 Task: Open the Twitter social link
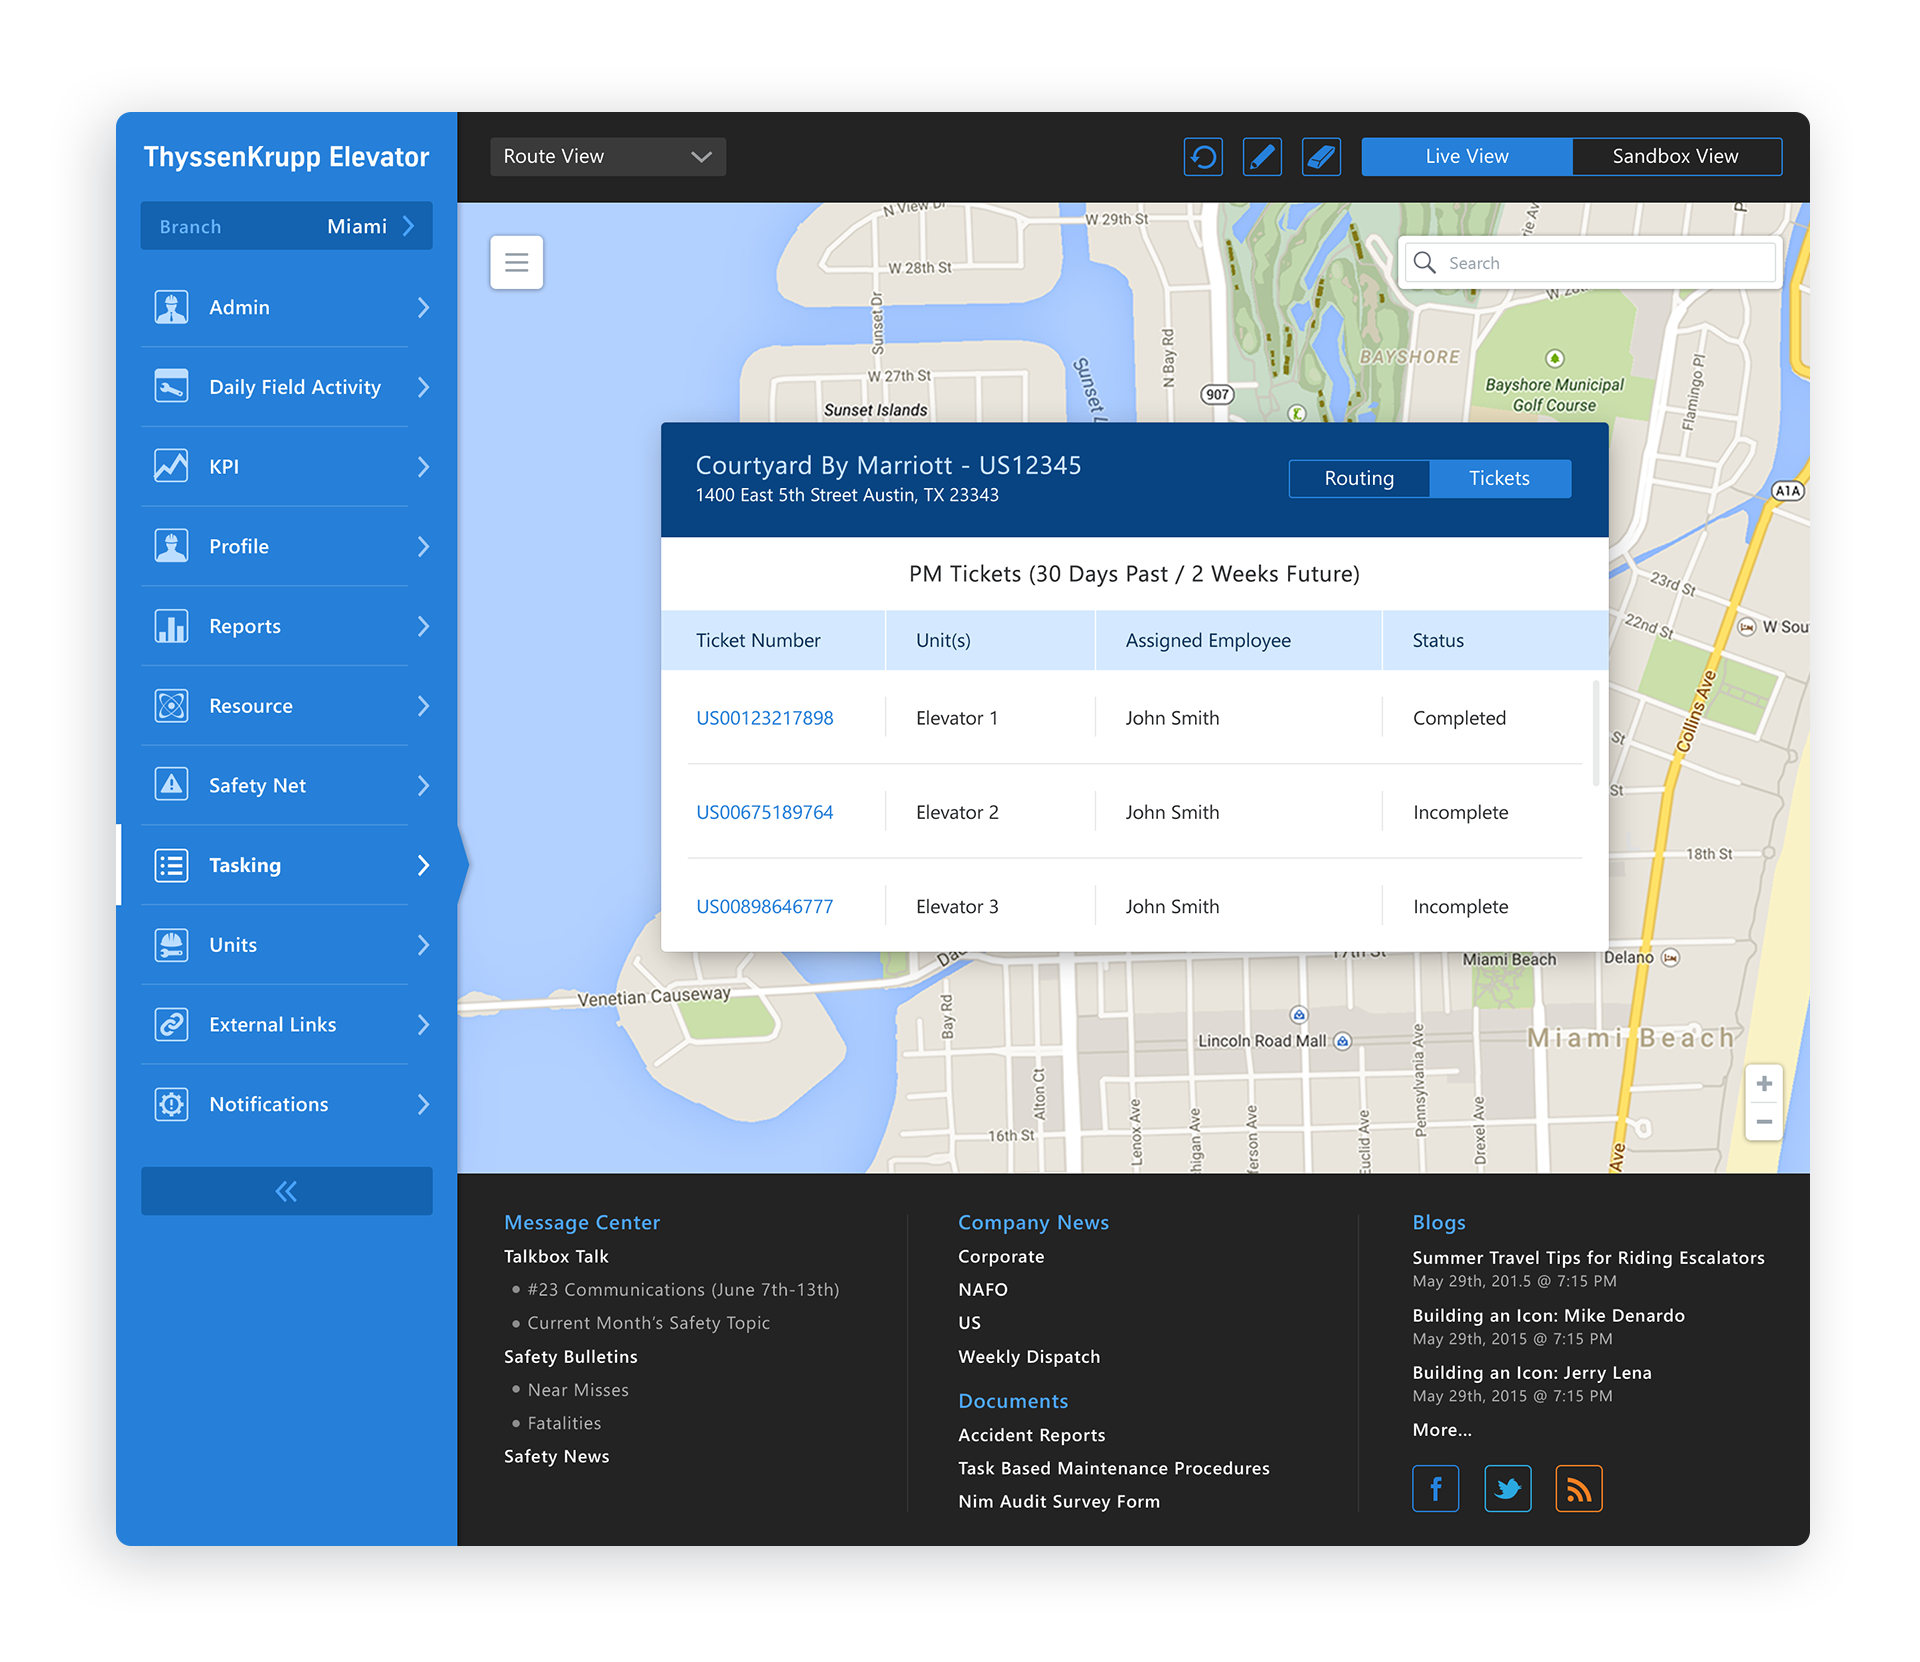(x=1507, y=1489)
